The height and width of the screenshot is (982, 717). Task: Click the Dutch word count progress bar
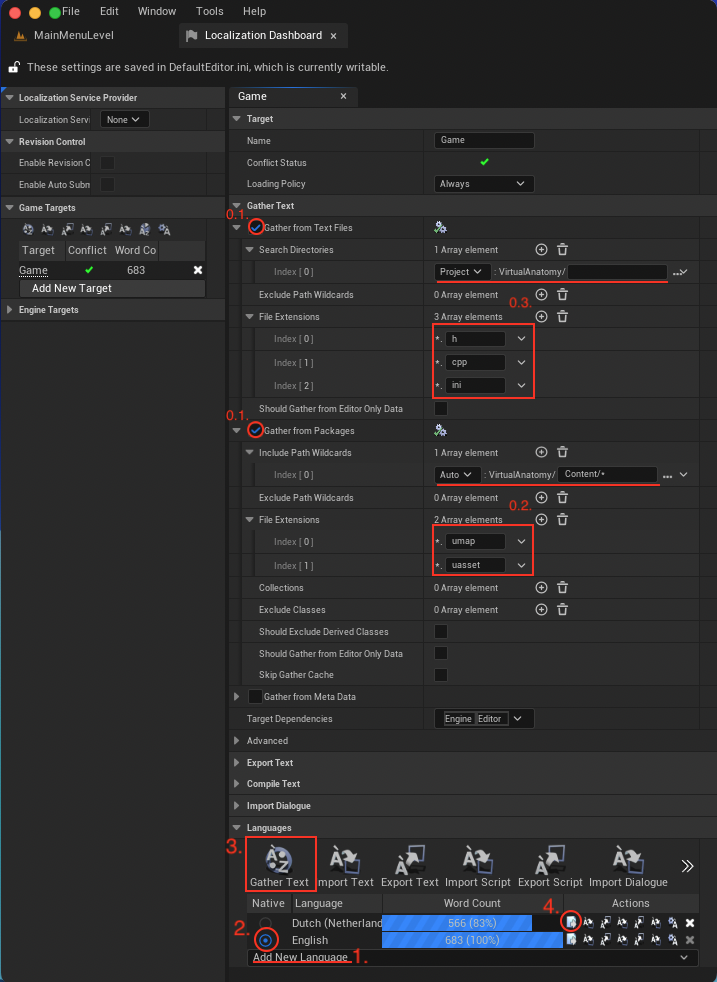pos(457,923)
